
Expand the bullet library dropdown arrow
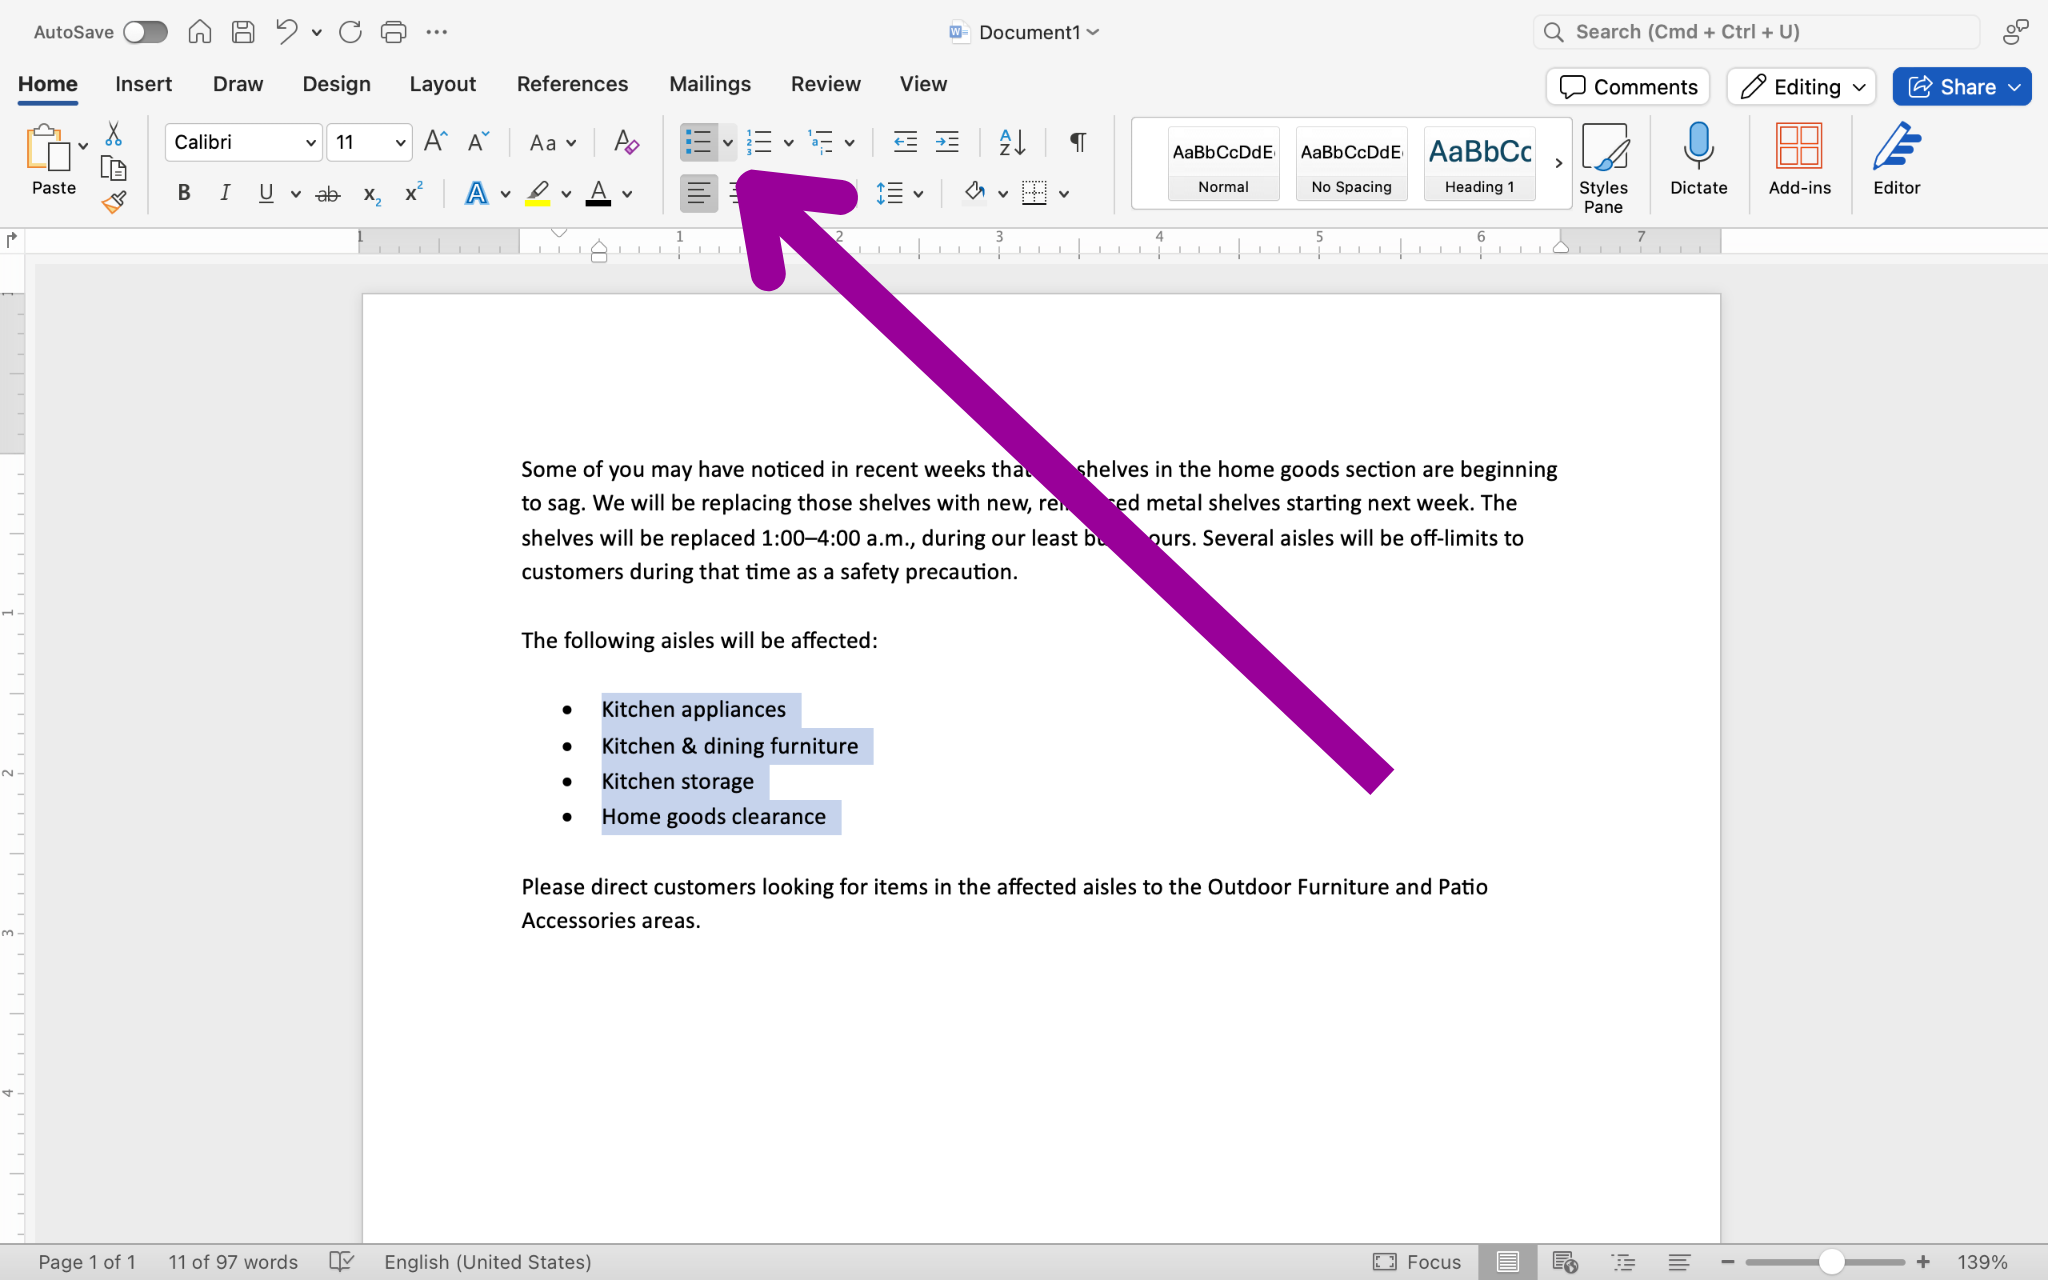(x=728, y=143)
